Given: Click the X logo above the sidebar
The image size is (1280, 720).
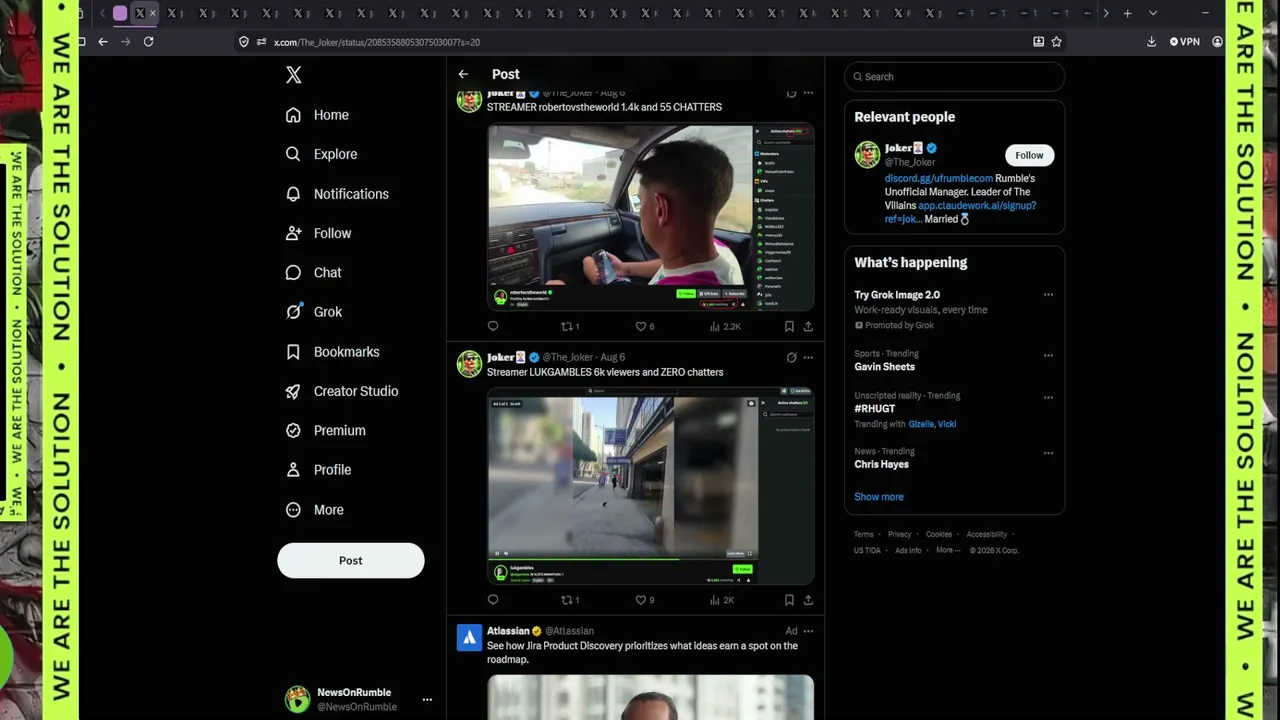Looking at the screenshot, I should pyautogui.click(x=293, y=75).
